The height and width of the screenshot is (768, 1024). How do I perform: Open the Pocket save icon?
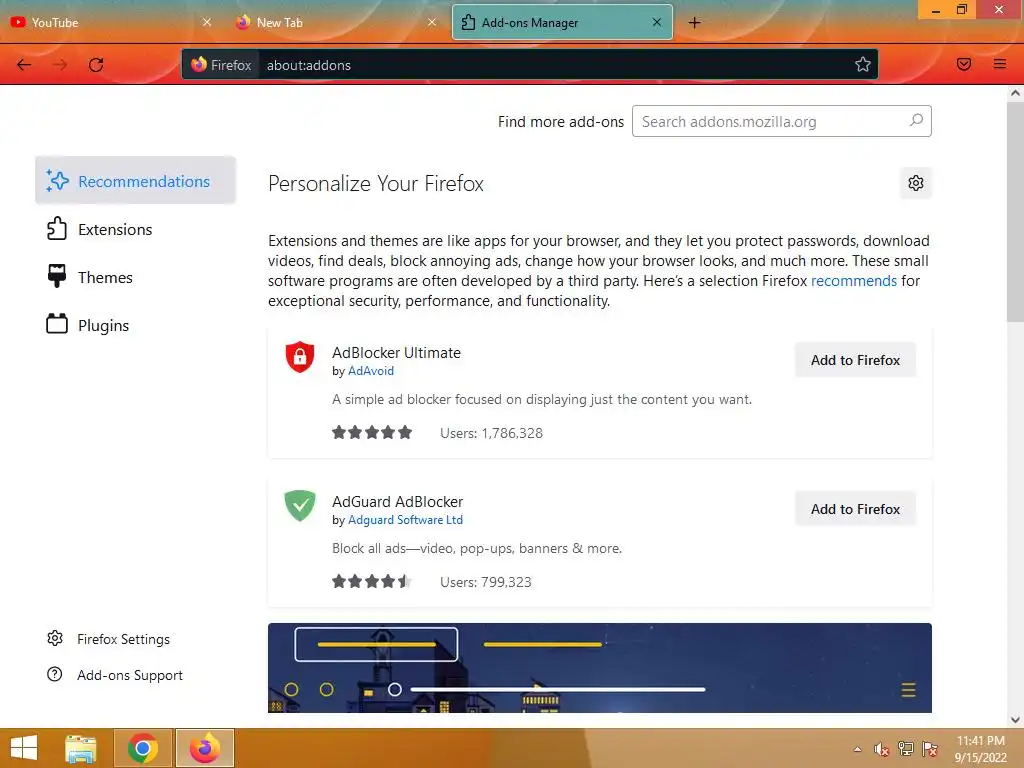[x=964, y=64]
